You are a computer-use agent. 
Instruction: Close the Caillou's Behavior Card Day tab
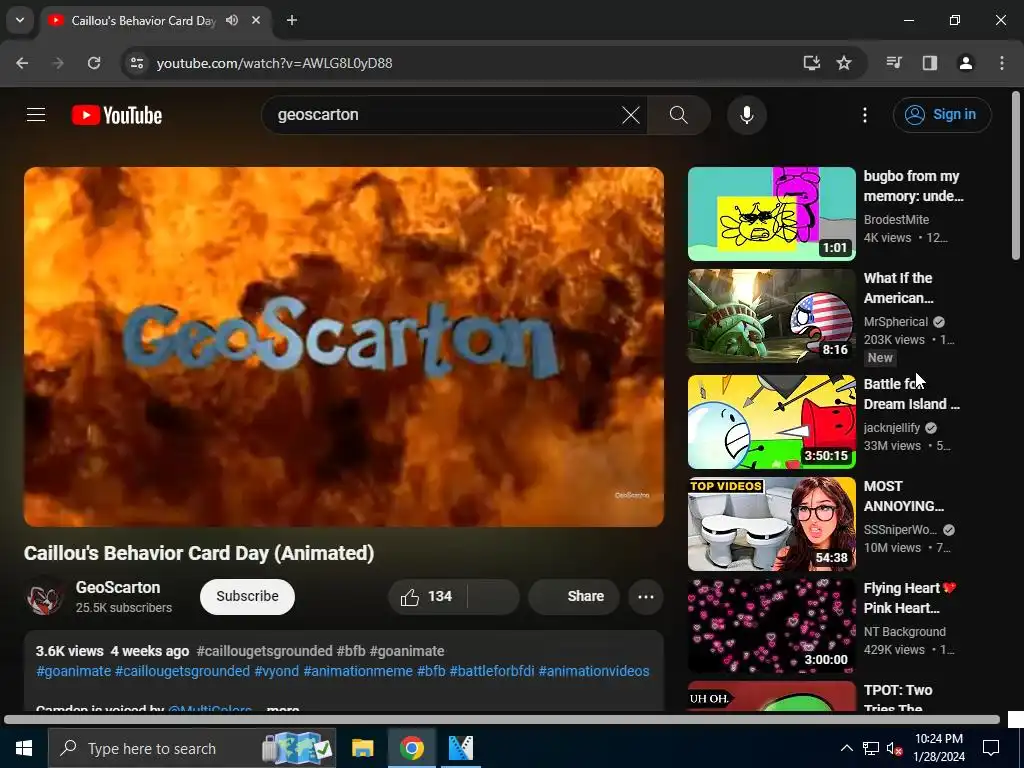click(x=256, y=20)
